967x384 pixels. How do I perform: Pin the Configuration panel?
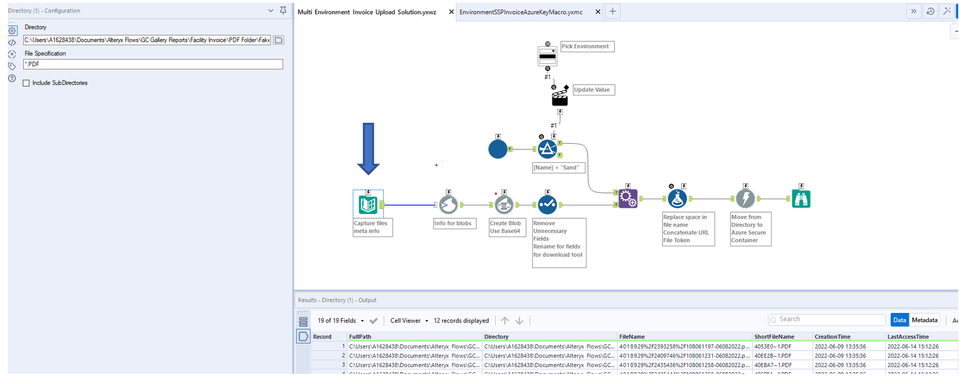pos(283,10)
